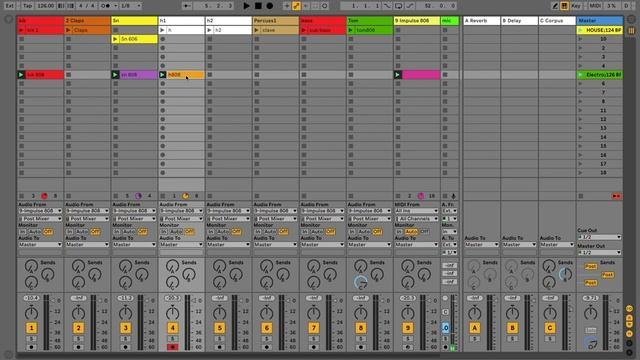Screen dimensions: 640x360
Task: Toggle the Draw Mode pencil icon
Action: (555, 6)
